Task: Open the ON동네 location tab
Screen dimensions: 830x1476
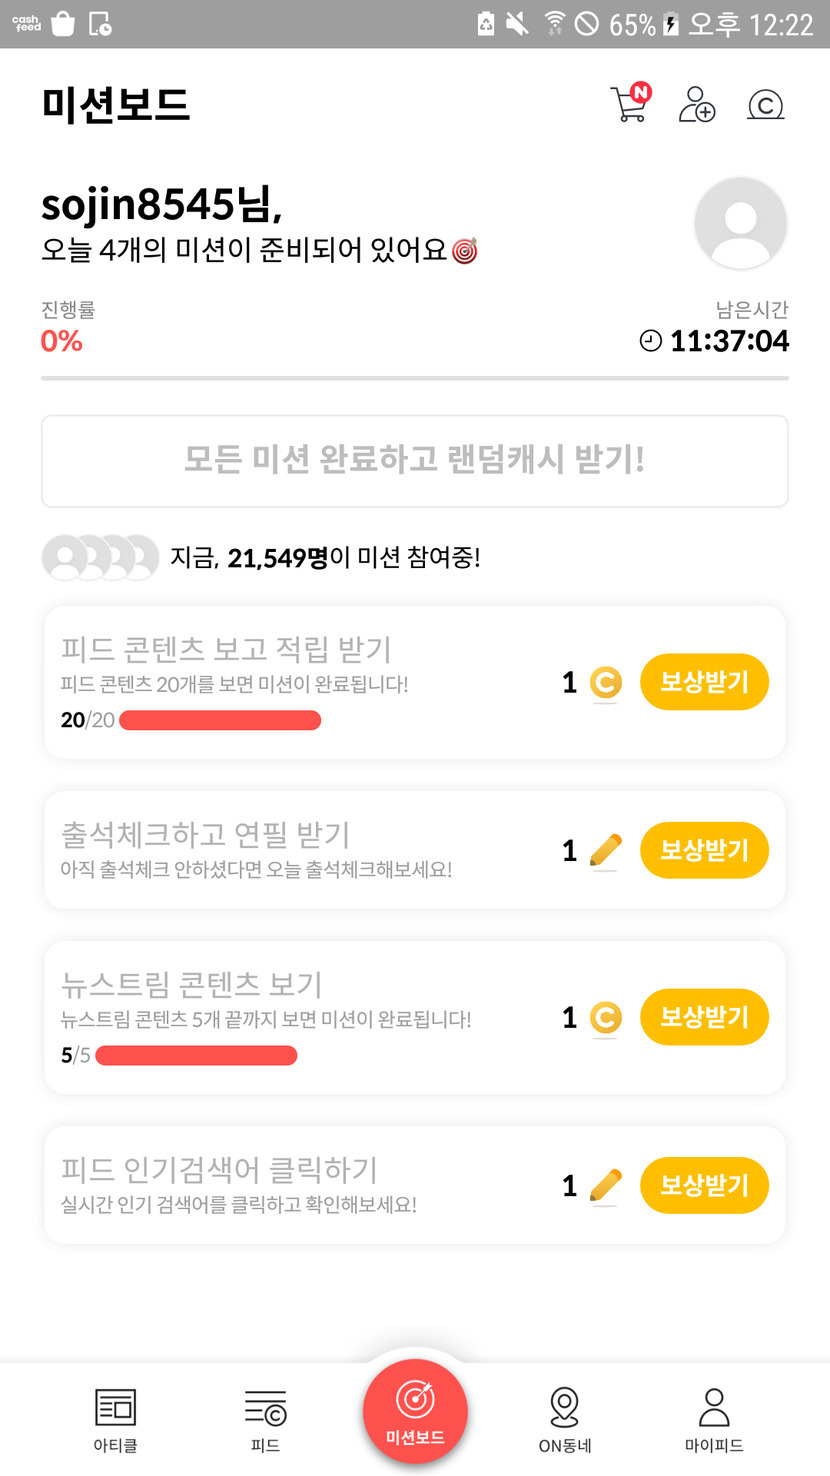Action: coord(564,1418)
